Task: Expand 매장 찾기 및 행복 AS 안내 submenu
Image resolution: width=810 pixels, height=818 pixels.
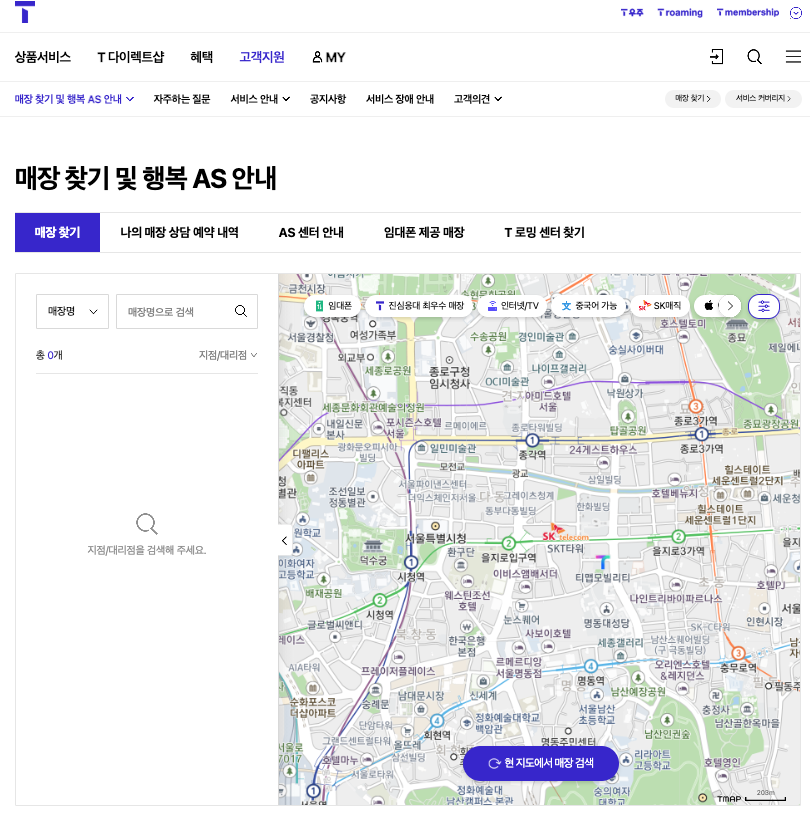Action: 75,99
